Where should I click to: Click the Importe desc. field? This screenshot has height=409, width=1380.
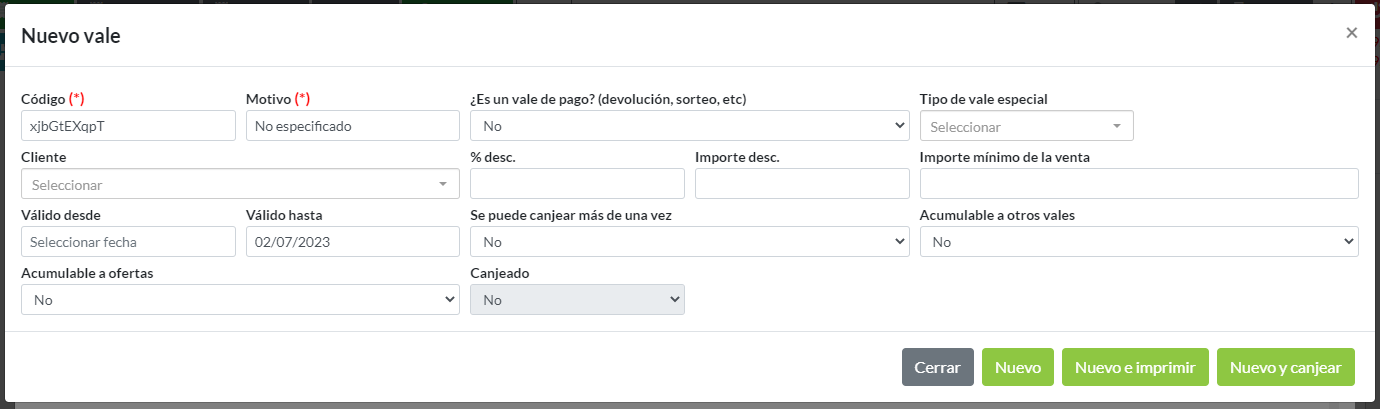coord(802,184)
